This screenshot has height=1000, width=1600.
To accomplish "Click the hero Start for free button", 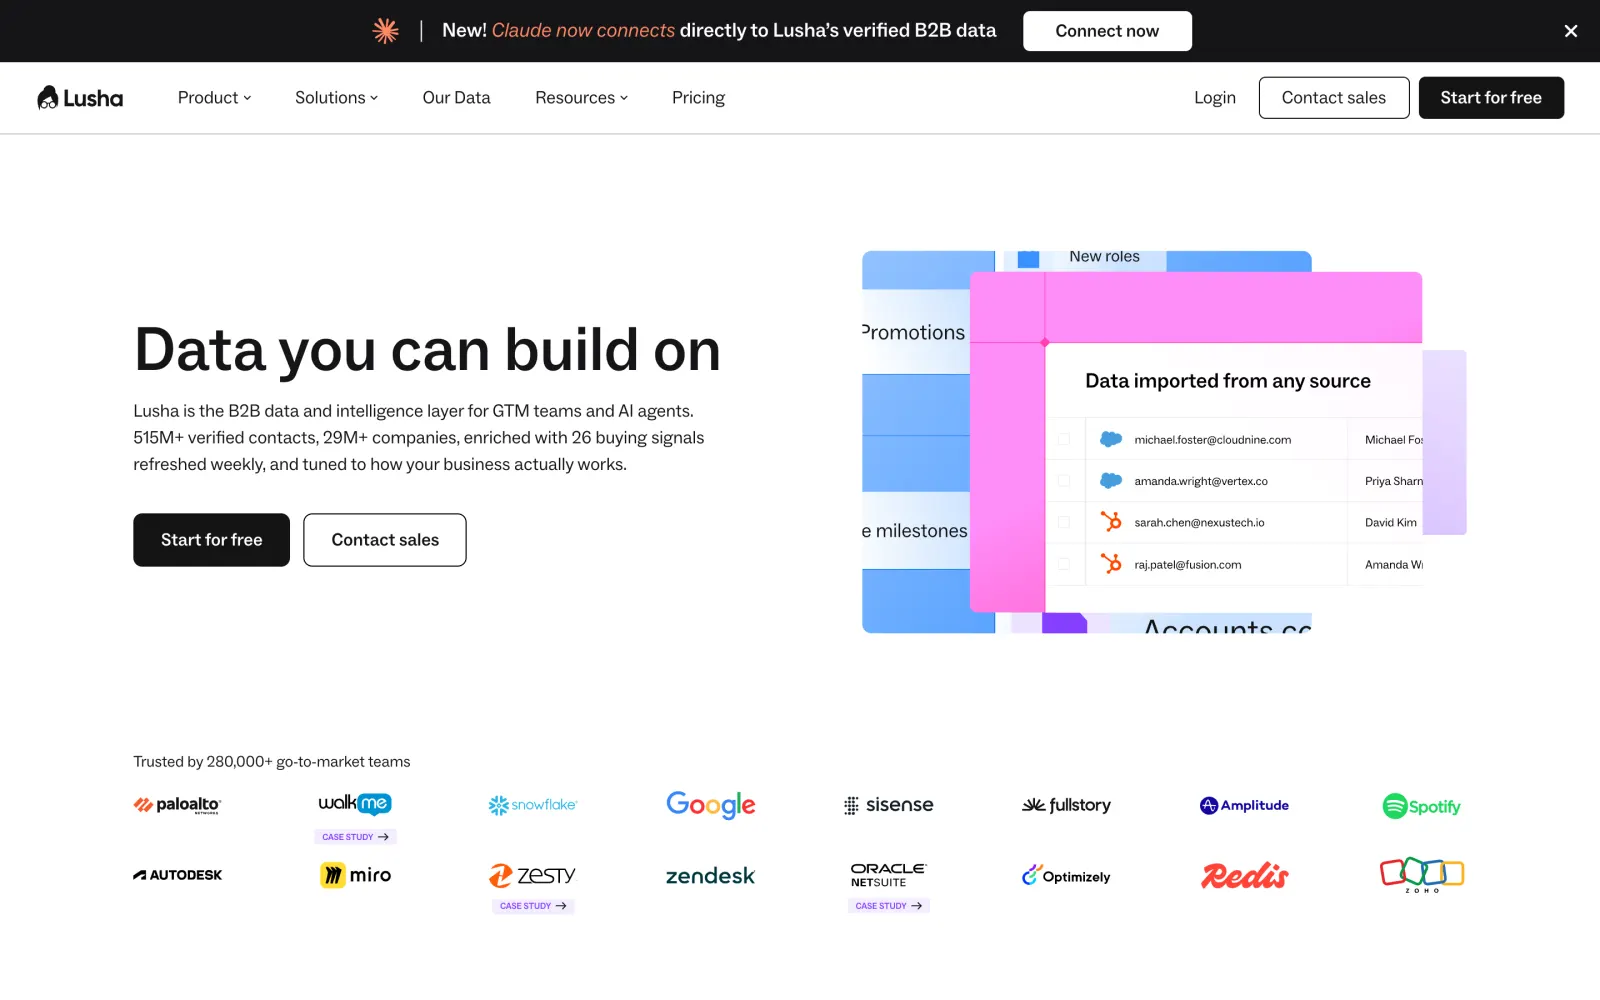I will tap(211, 540).
